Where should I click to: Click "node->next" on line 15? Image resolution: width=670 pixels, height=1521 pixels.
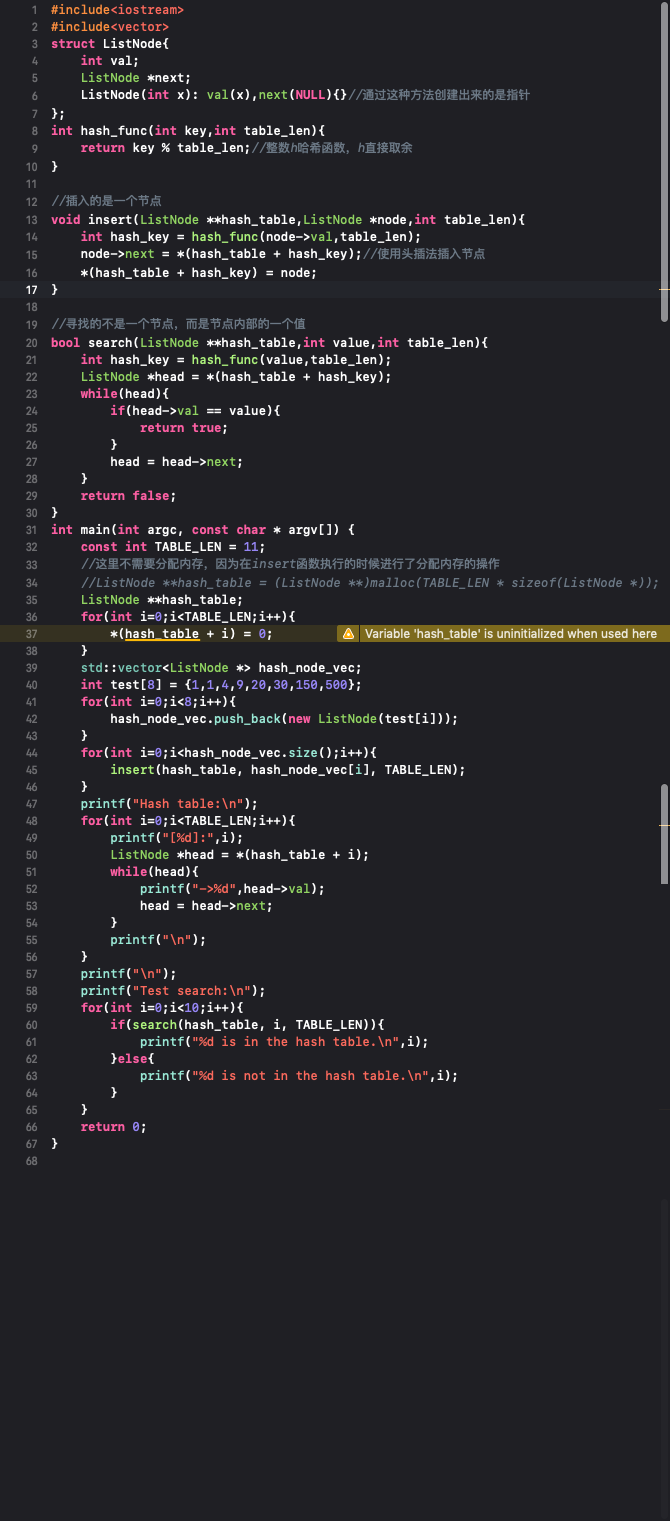tap(118, 254)
